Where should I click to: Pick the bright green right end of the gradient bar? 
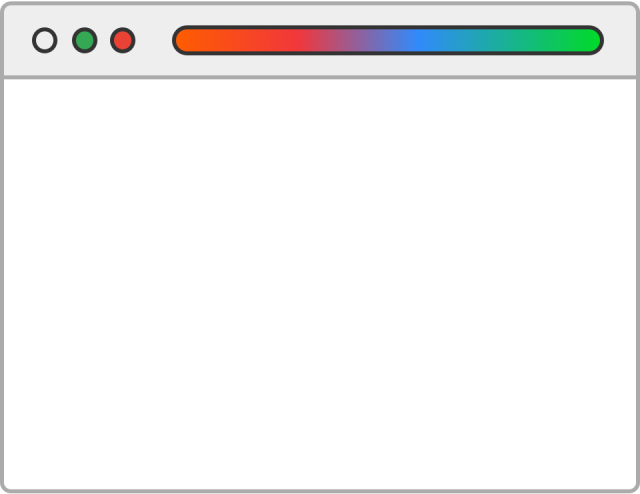[584, 40]
